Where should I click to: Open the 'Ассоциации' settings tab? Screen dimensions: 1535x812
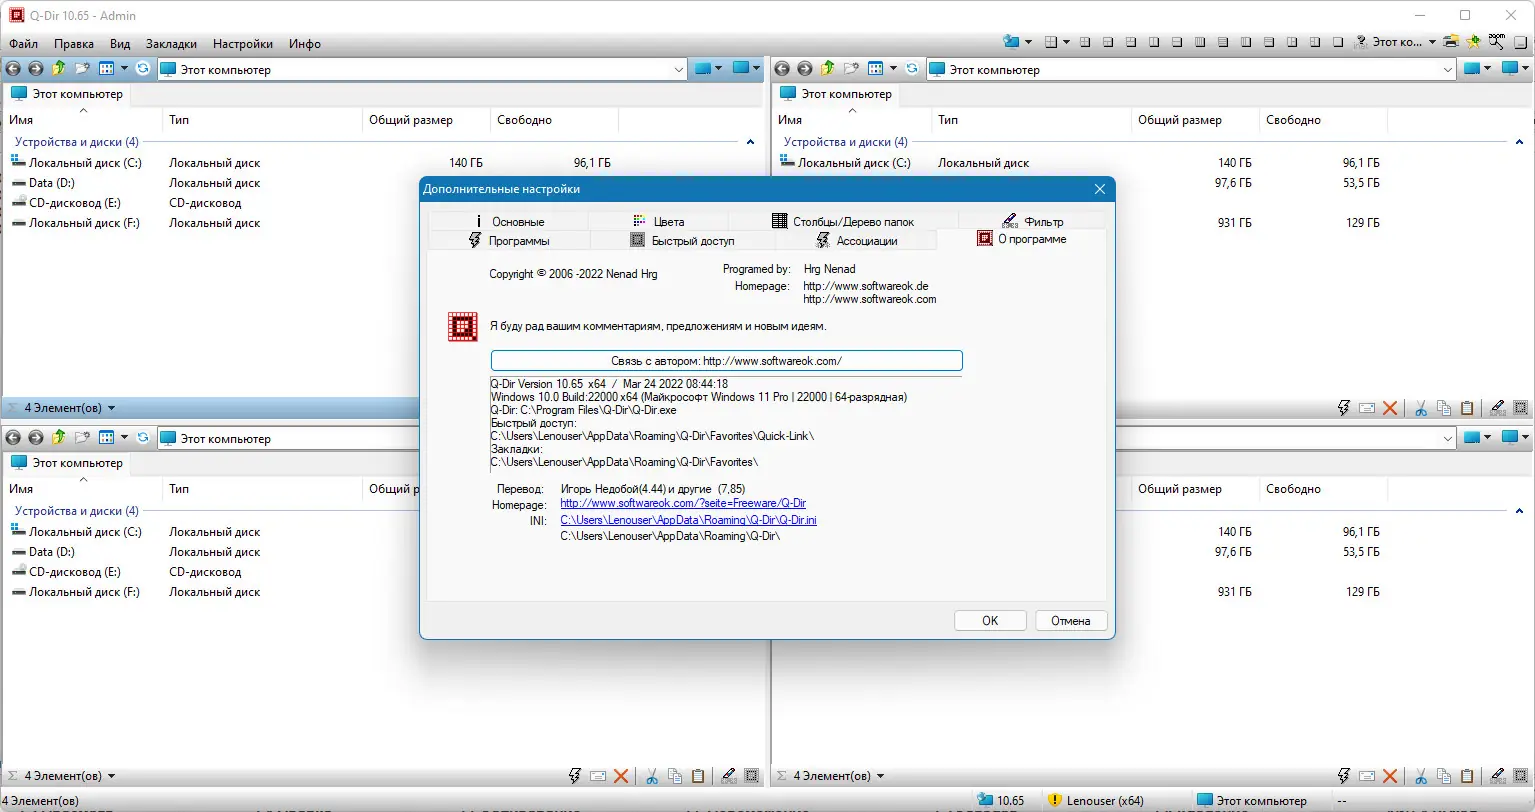(x=857, y=240)
